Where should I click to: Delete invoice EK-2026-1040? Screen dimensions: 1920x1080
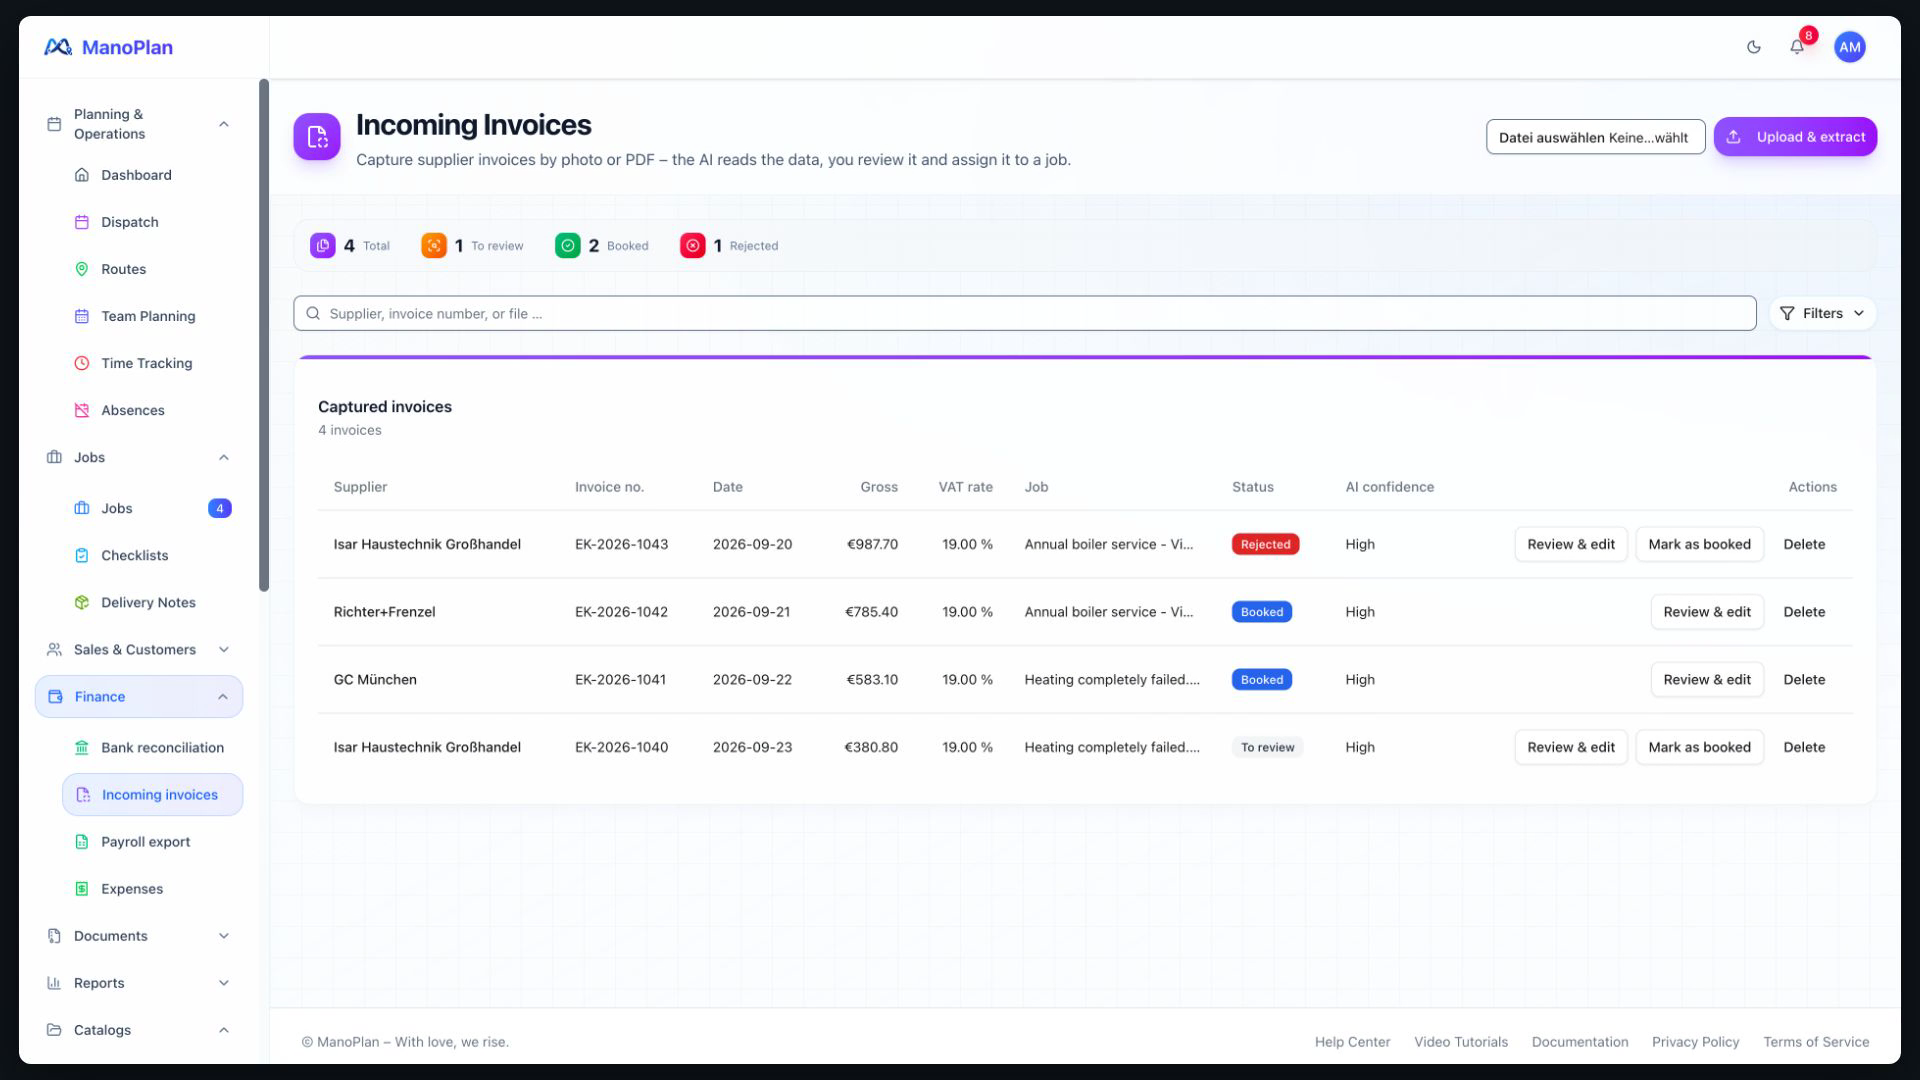pyautogui.click(x=1804, y=747)
